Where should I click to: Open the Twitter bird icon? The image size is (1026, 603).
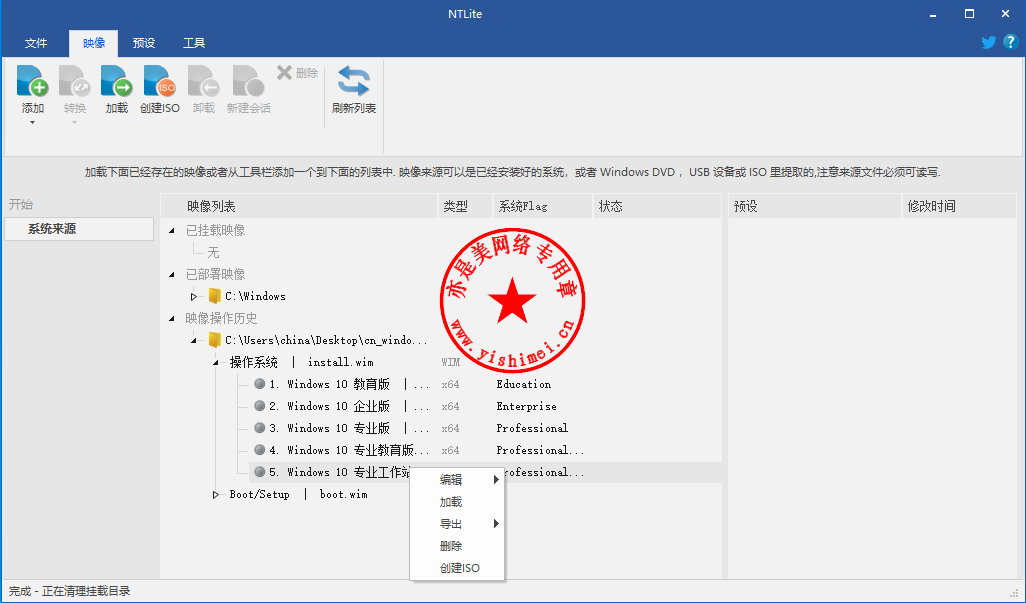[x=989, y=43]
